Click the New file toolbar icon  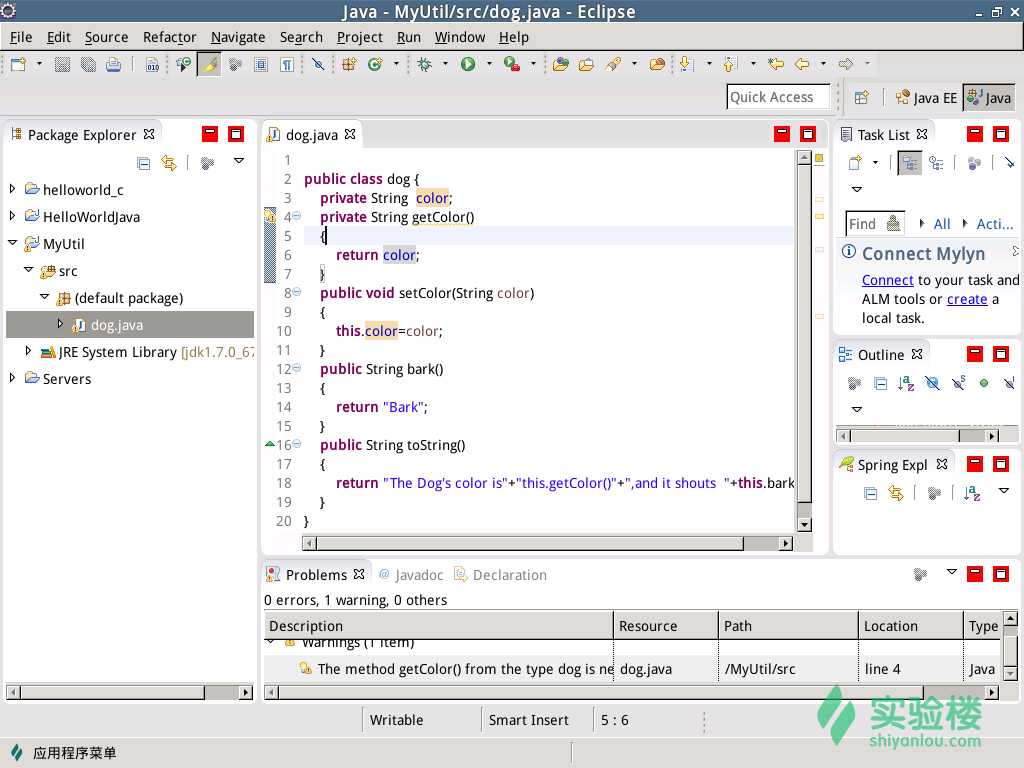coord(18,64)
